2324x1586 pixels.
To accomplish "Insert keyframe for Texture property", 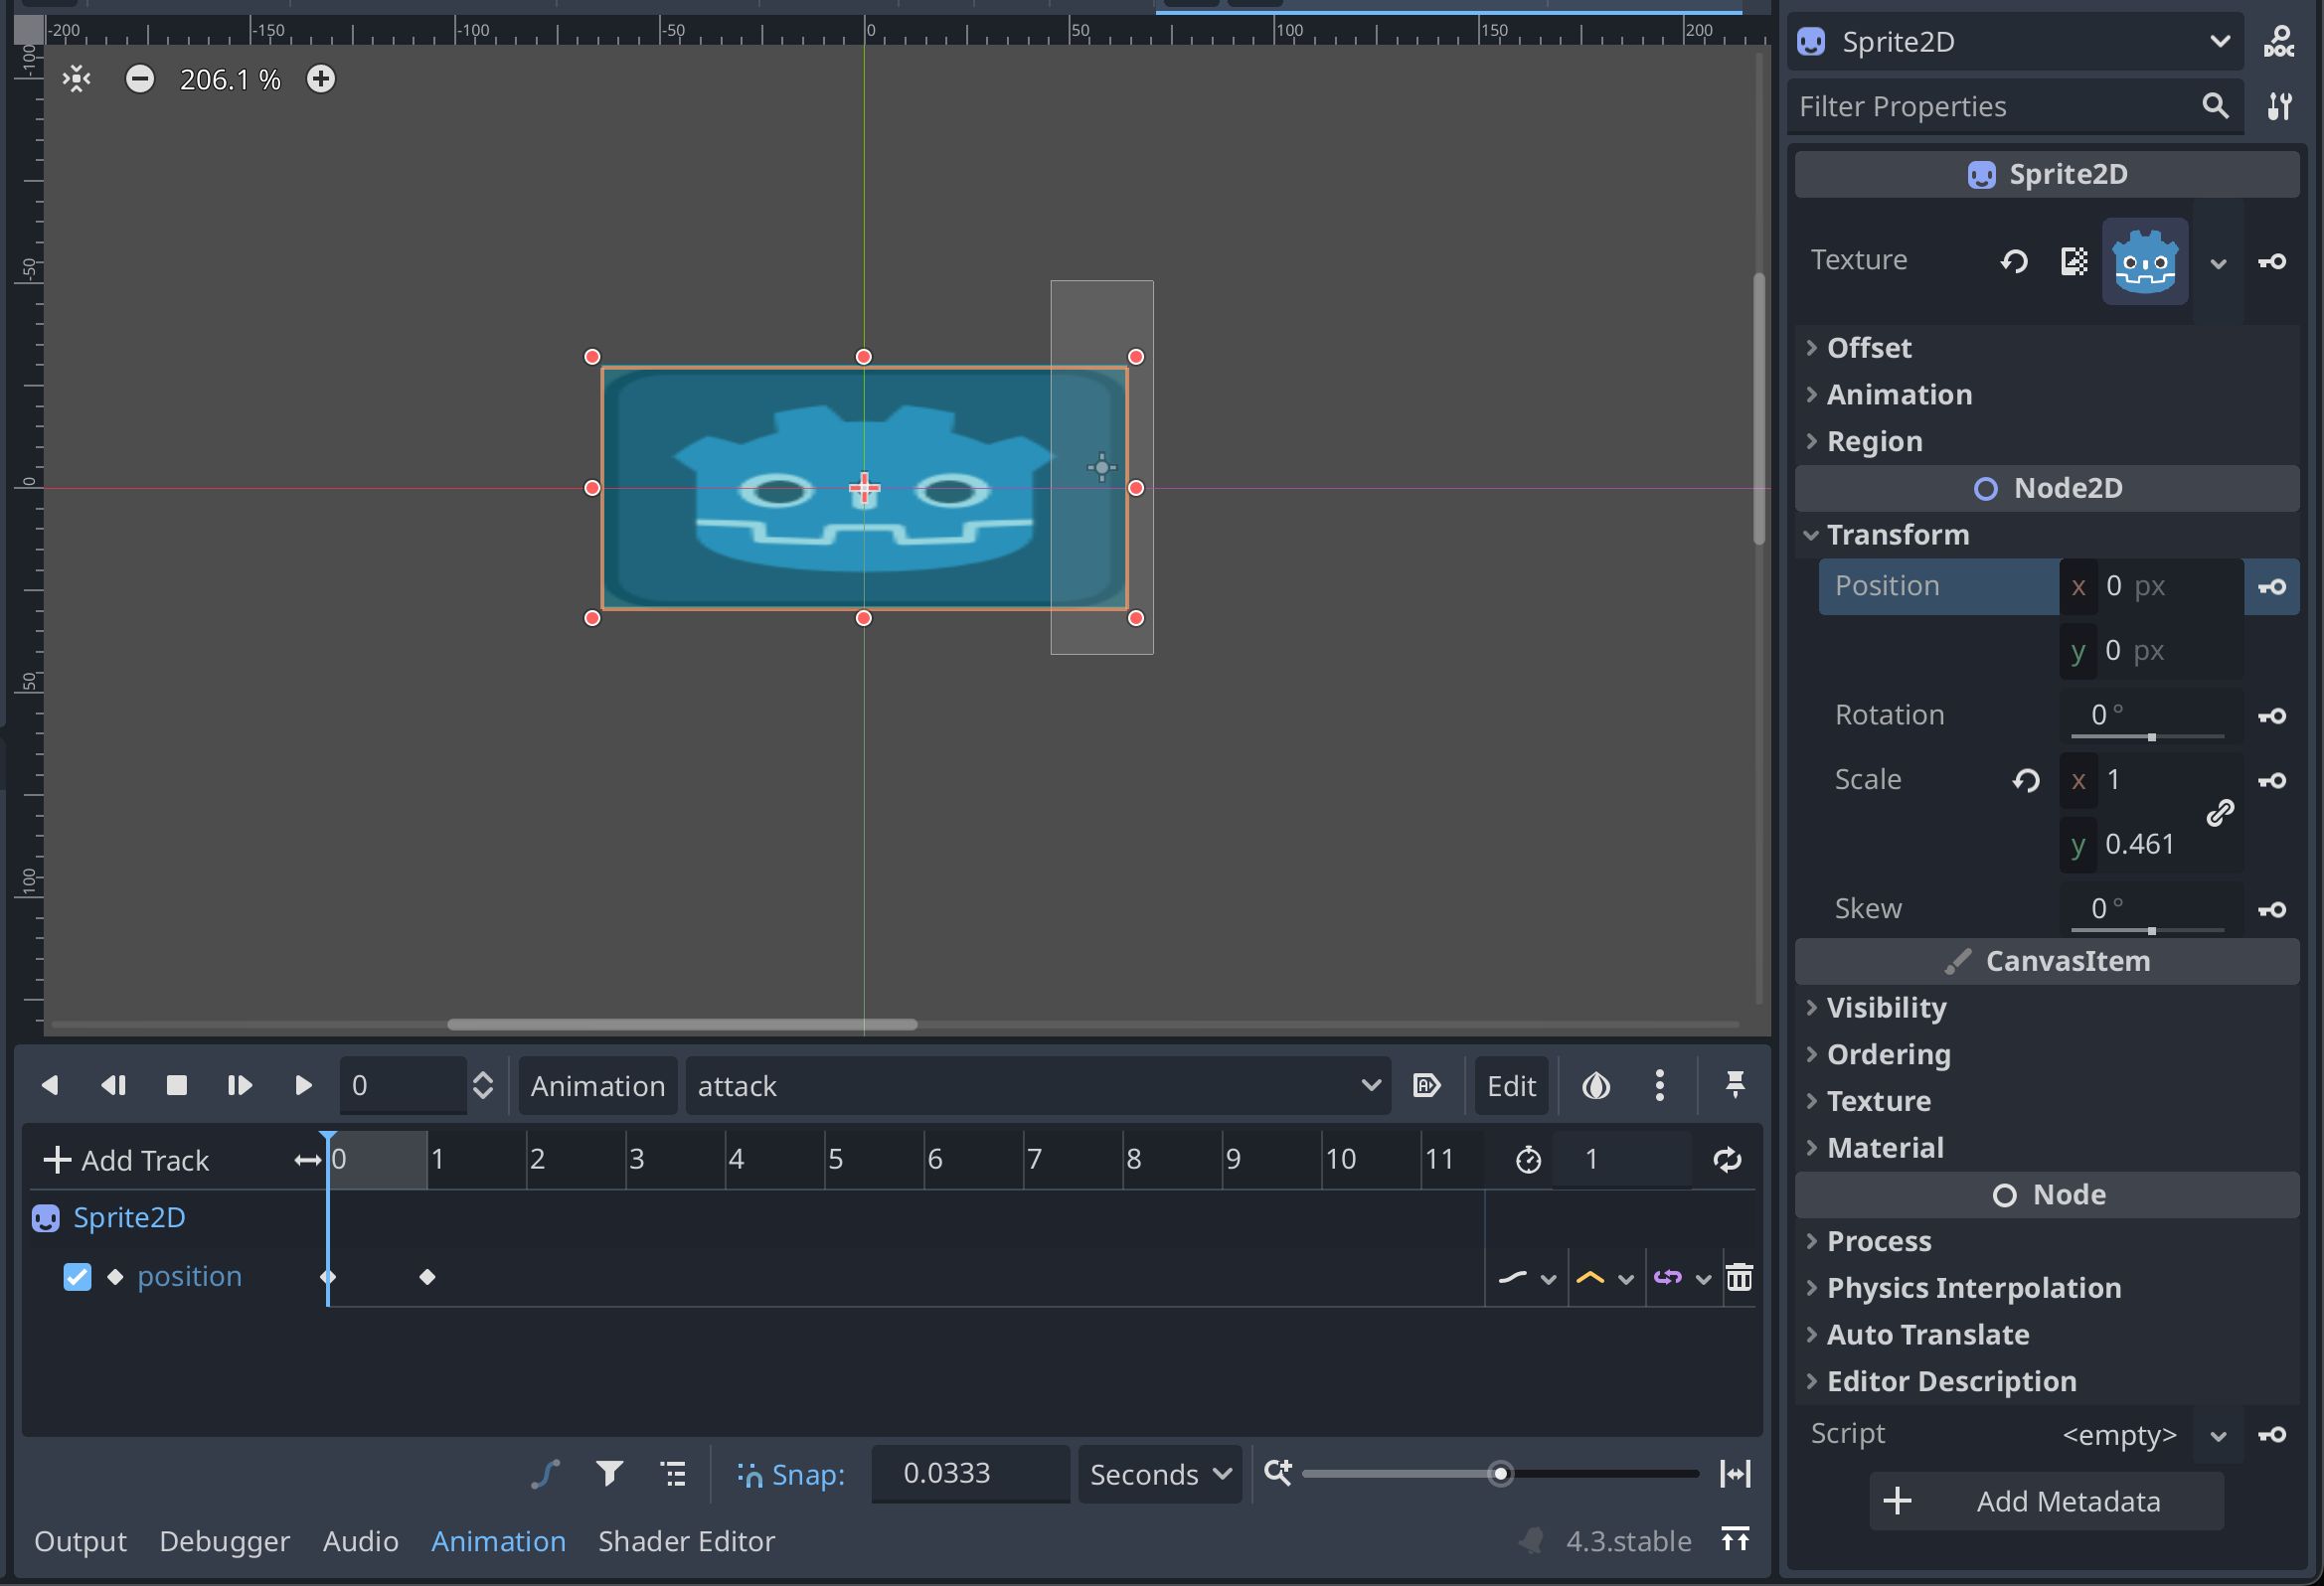I will 2271,262.
